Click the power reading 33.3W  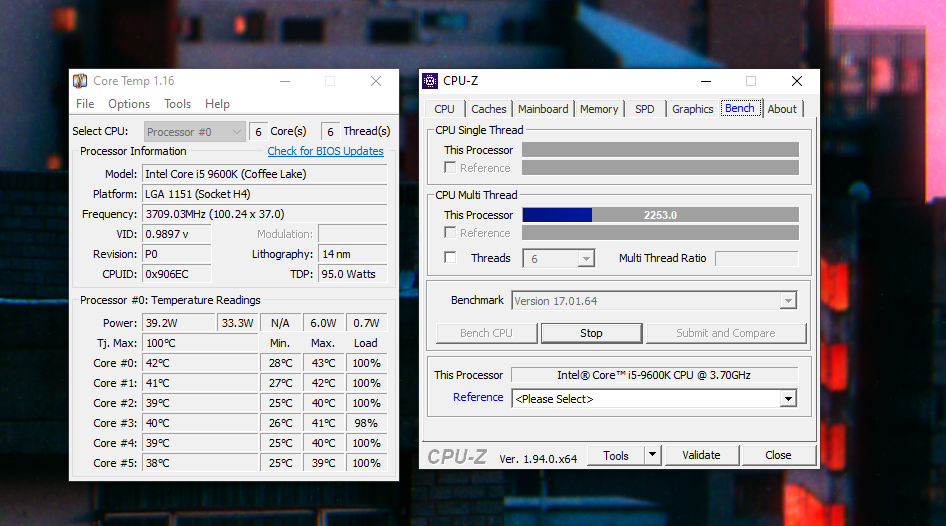pyautogui.click(x=238, y=323)
